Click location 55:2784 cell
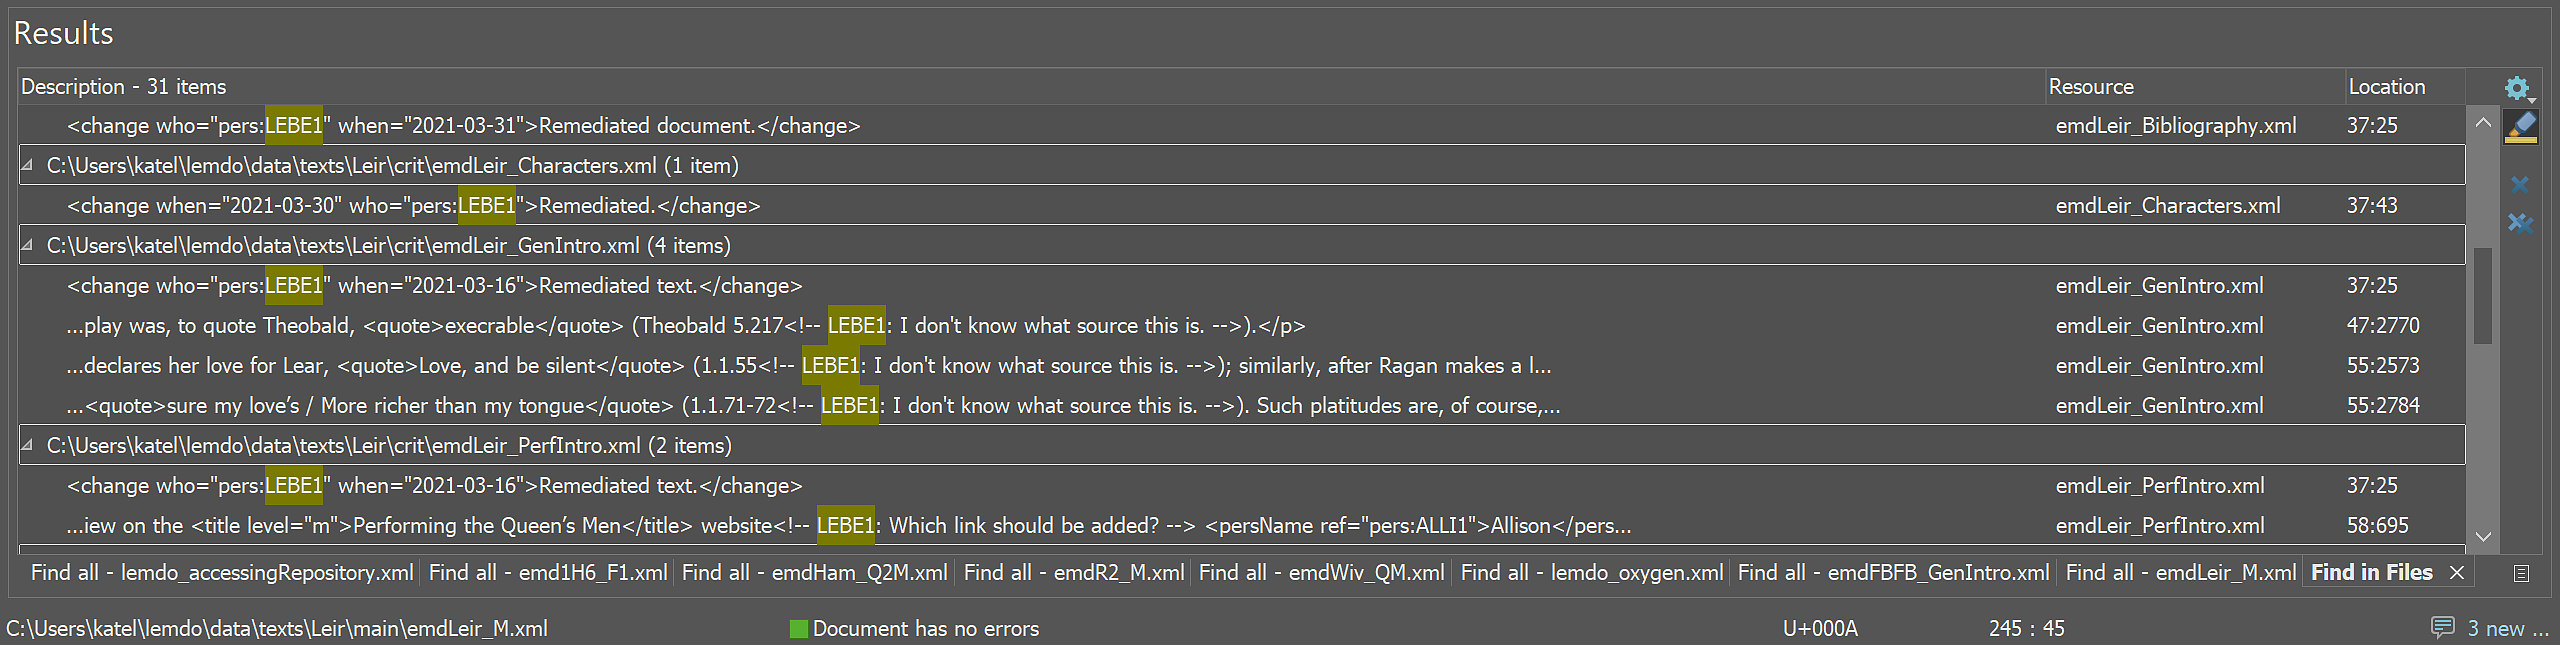2560x645 pixels. tap(2383, 406)
